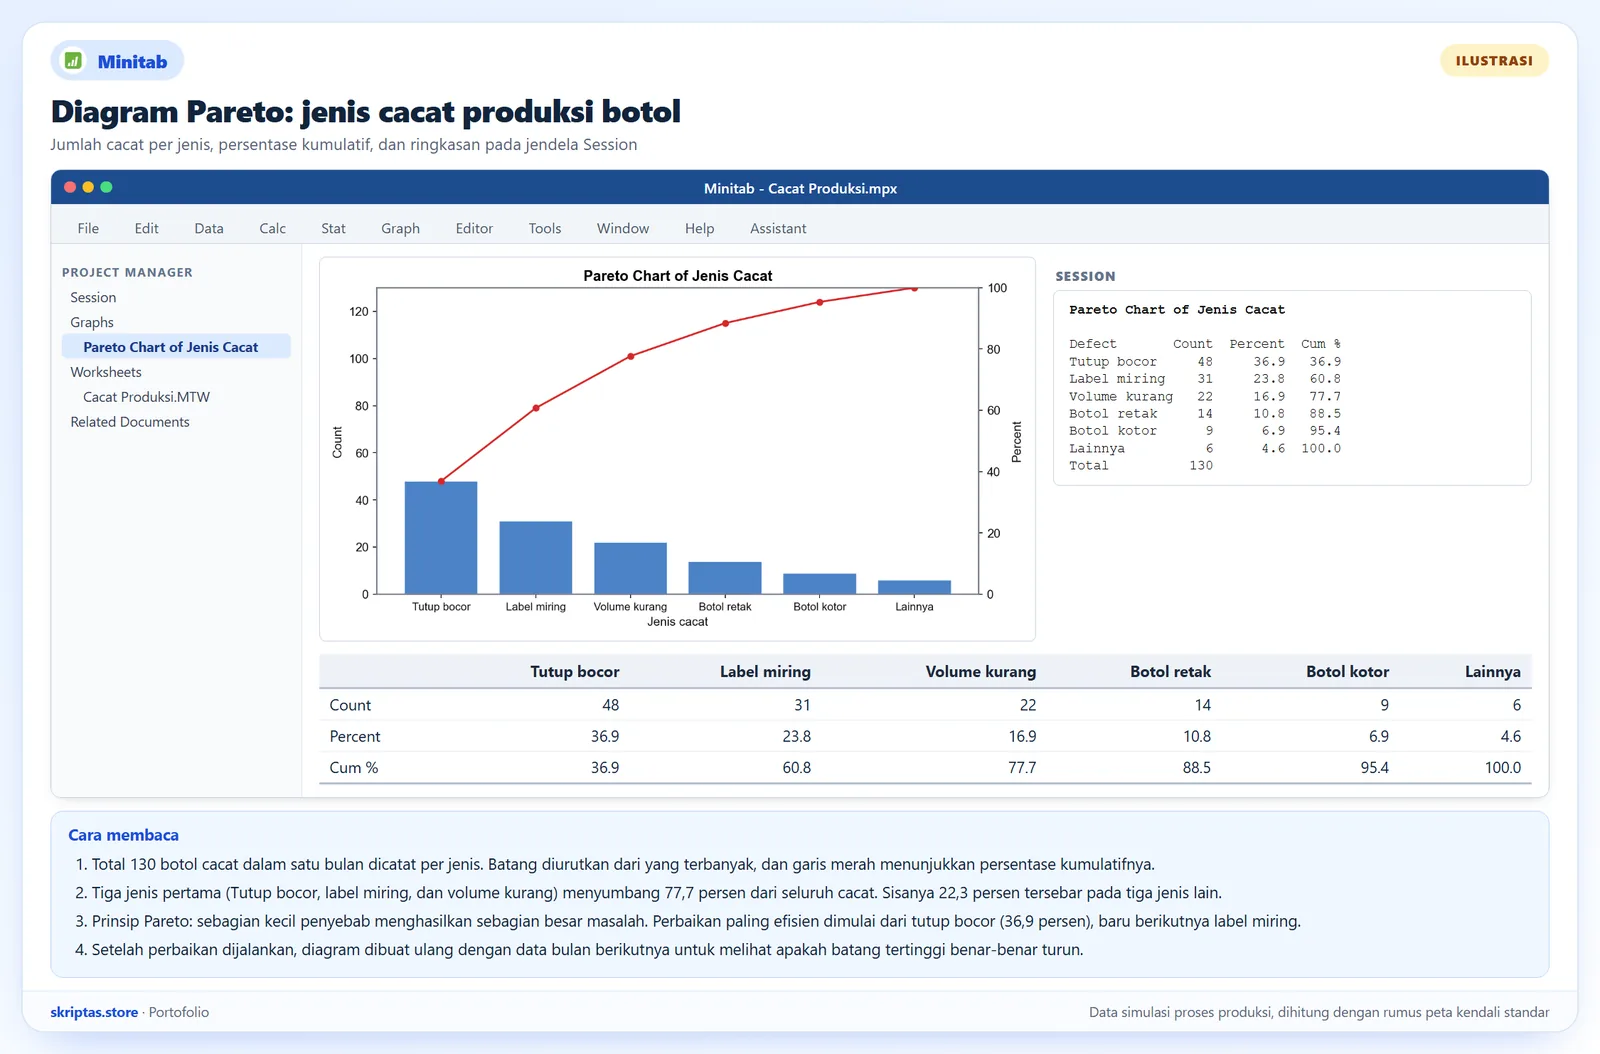Click the skriptas.store footer link
Image resolution: width=1600 pixels, height=1054 pixels.
coord(94,1012)
